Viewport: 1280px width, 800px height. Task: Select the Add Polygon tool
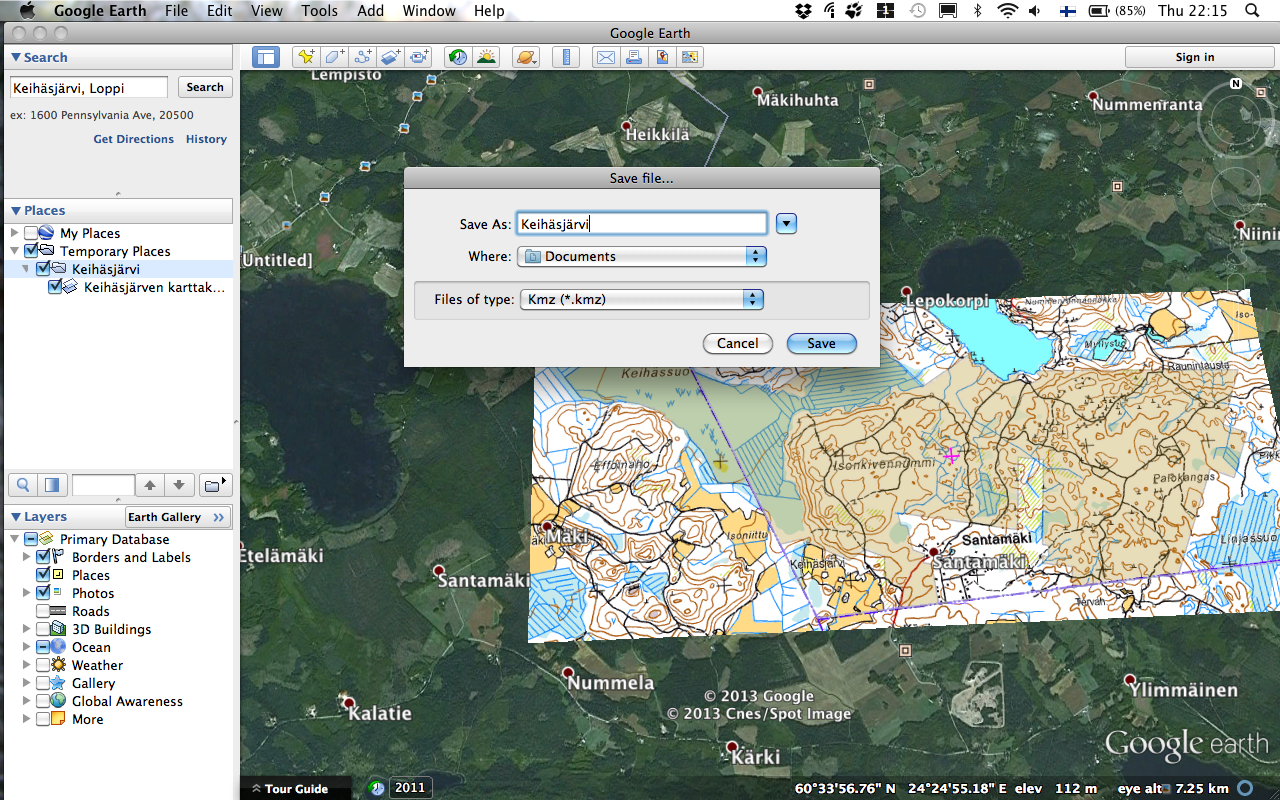(335, 57)
